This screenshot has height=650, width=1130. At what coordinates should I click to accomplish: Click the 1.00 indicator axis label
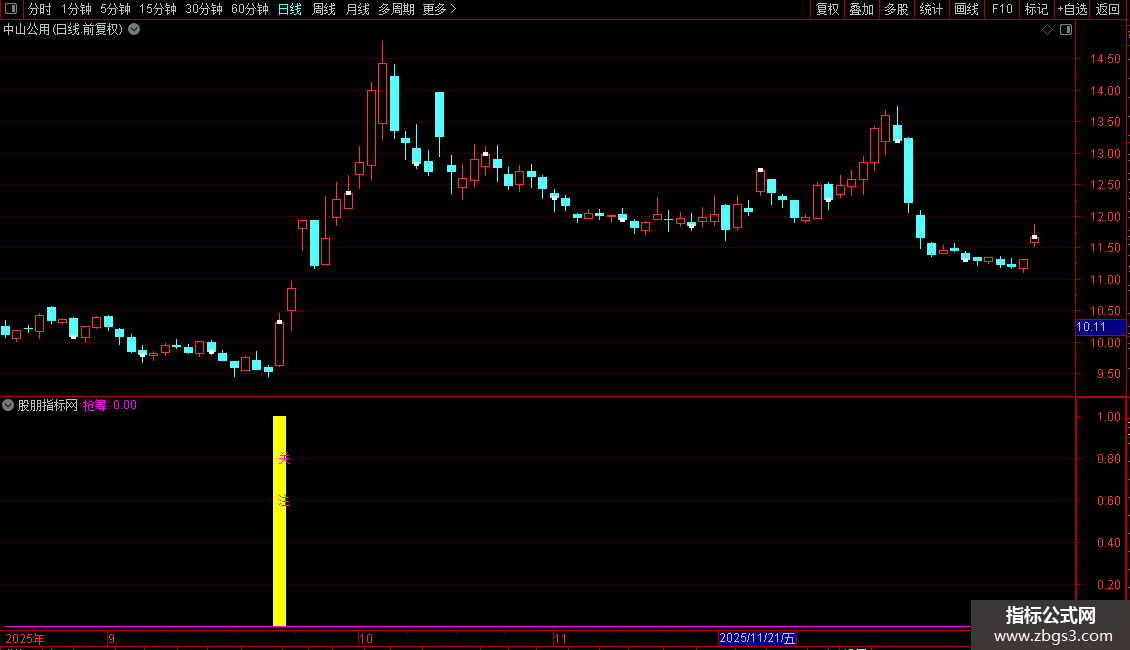(x=1108, y=417)
